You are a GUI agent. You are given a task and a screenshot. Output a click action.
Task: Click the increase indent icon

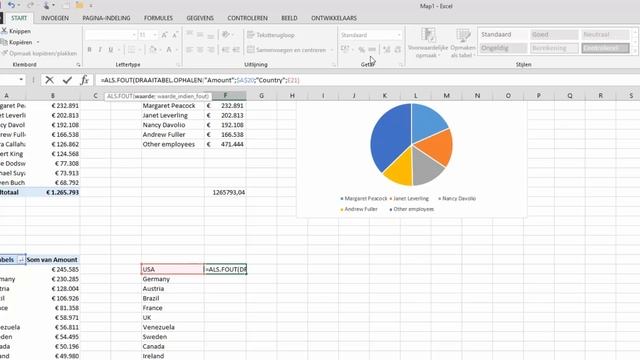pyautogui.click(x=236, y=50)
